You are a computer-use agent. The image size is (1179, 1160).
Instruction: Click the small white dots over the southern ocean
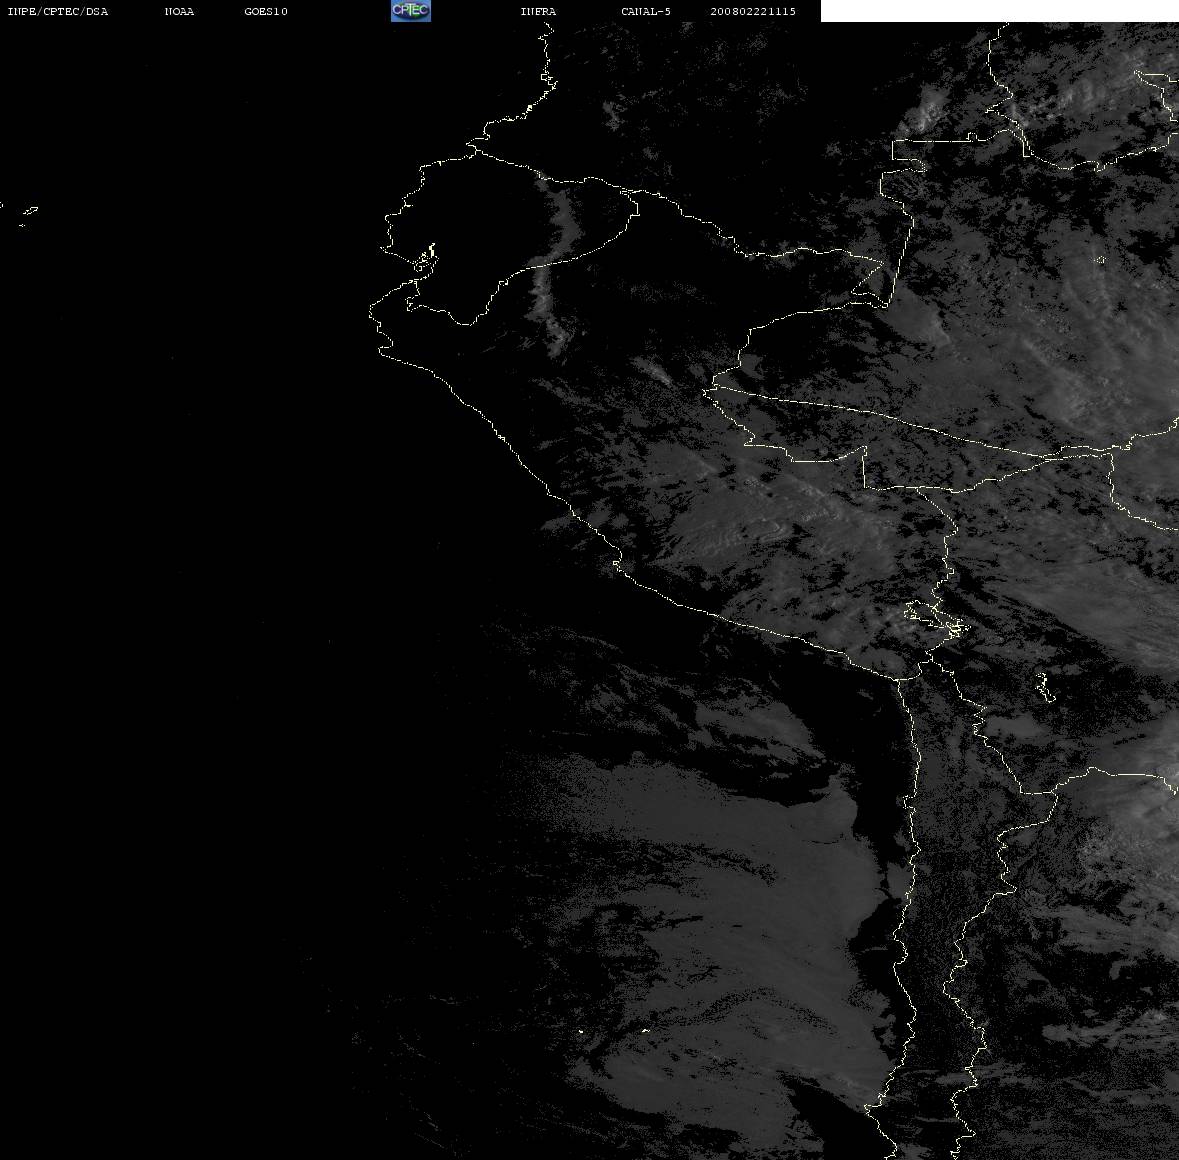[x=613, y=1031]
